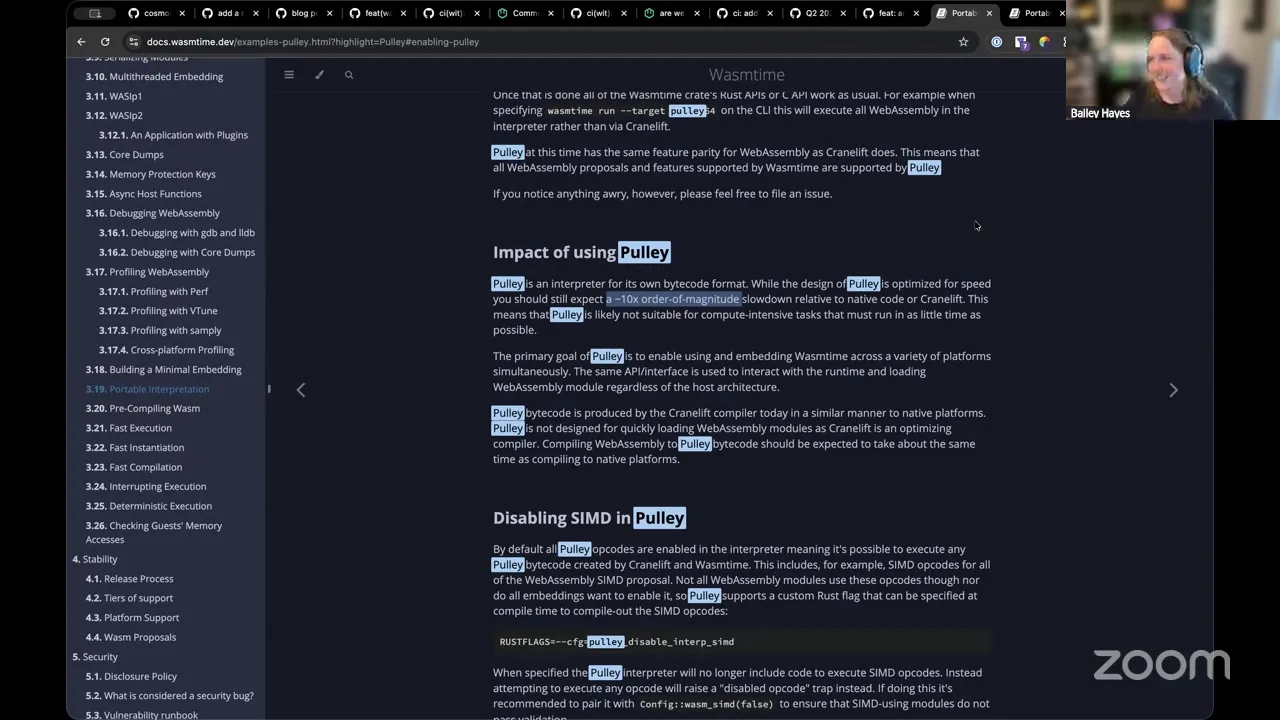This screenshot has width=1280, height=720.
Task: Switch to the 'blog p' GitHub tab
Action: 304,13
